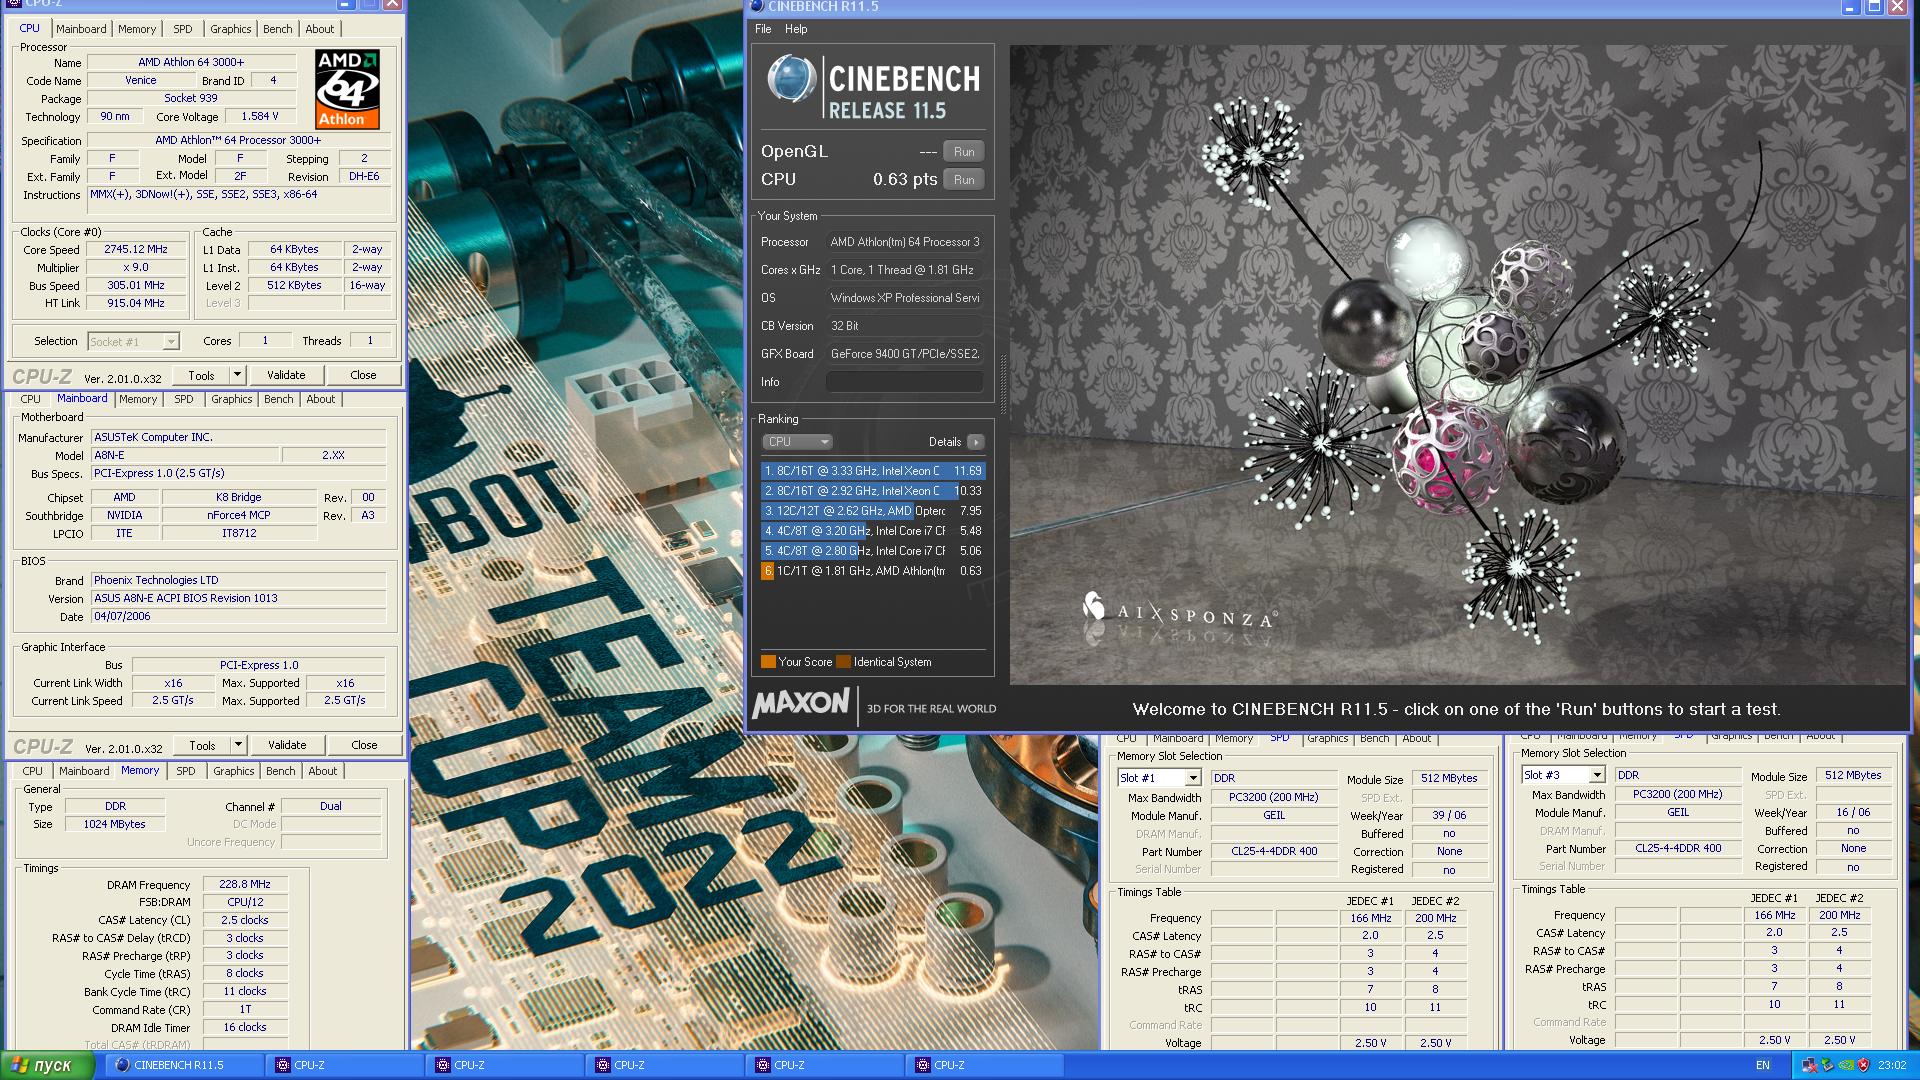The image size is (1920, 1080).
Task: Click the MAXON logo in the Cinebench footer
Action: pyautogui.click(x=801, y=704)
